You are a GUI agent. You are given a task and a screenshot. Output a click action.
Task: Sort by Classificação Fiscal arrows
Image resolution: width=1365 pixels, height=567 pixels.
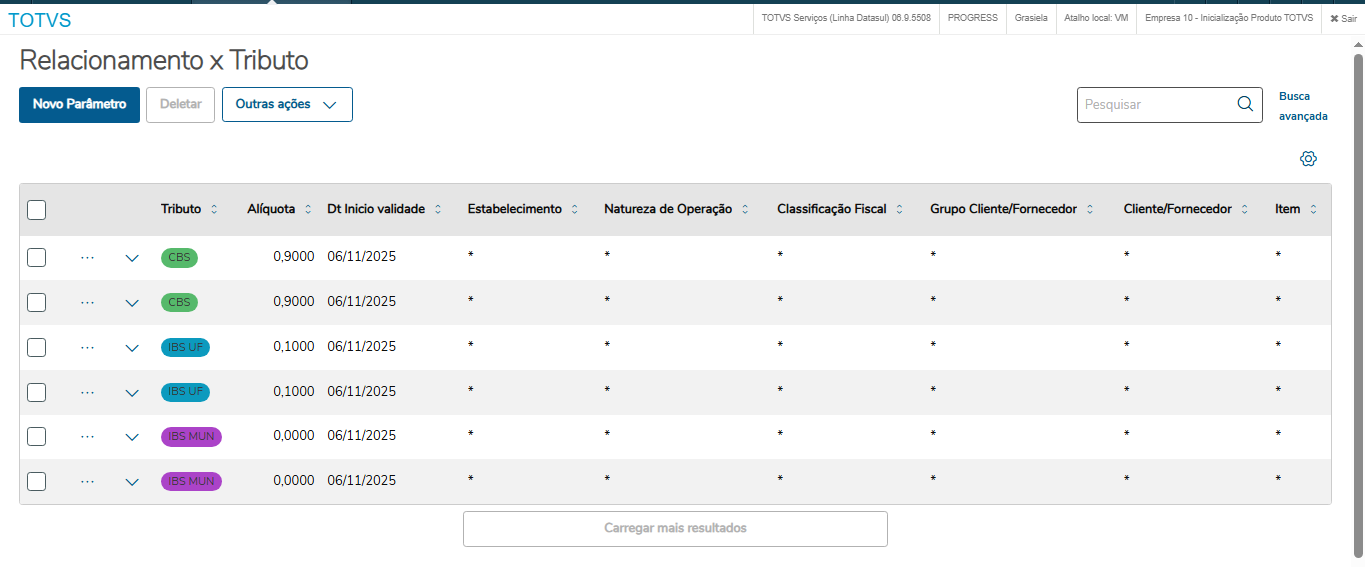pyautogui.click(x=899, y=209)
